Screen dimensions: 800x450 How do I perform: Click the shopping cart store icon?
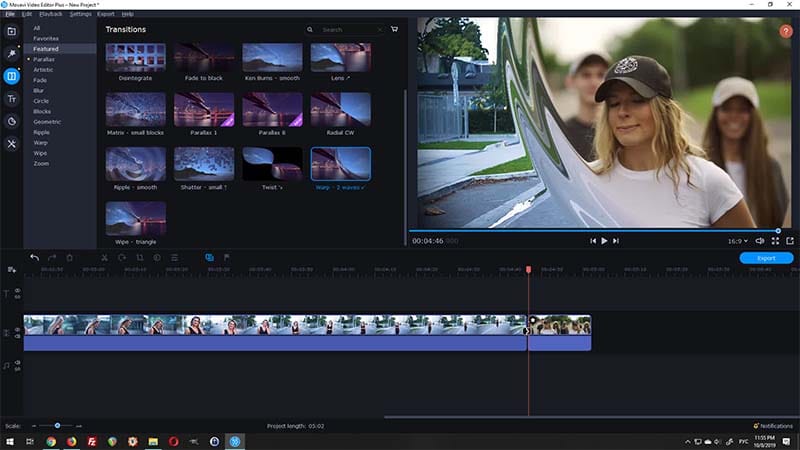click(394, 30)
